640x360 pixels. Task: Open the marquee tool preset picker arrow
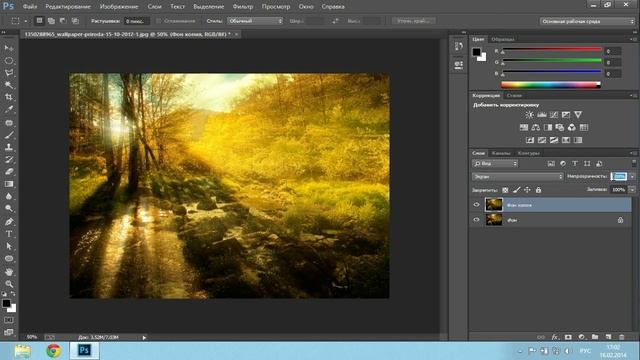(26, 21)
